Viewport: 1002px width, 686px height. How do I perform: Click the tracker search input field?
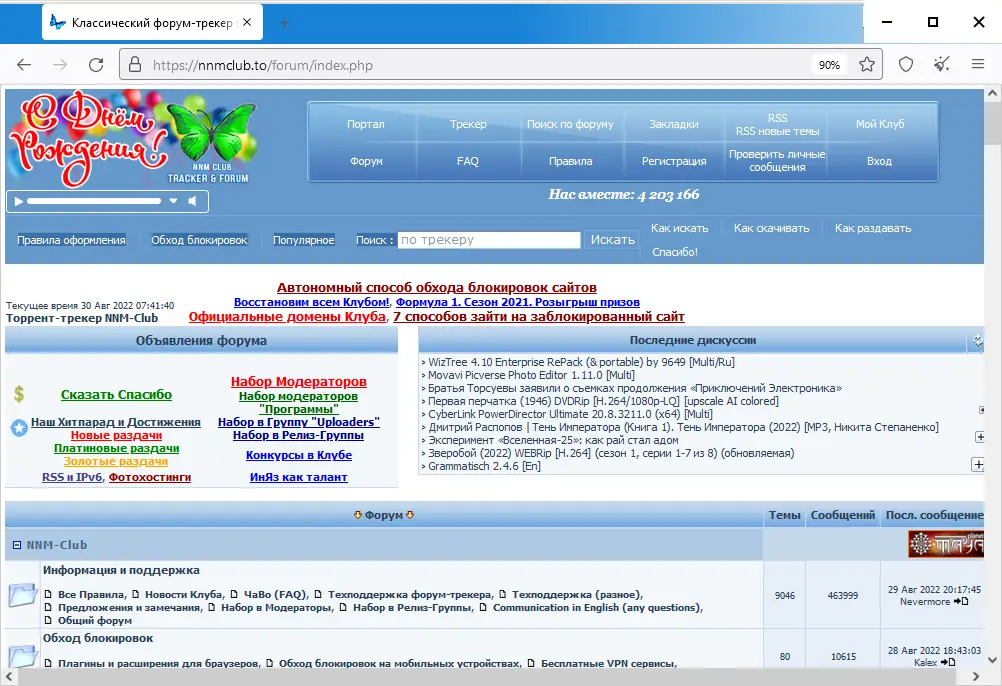(489, 240)
